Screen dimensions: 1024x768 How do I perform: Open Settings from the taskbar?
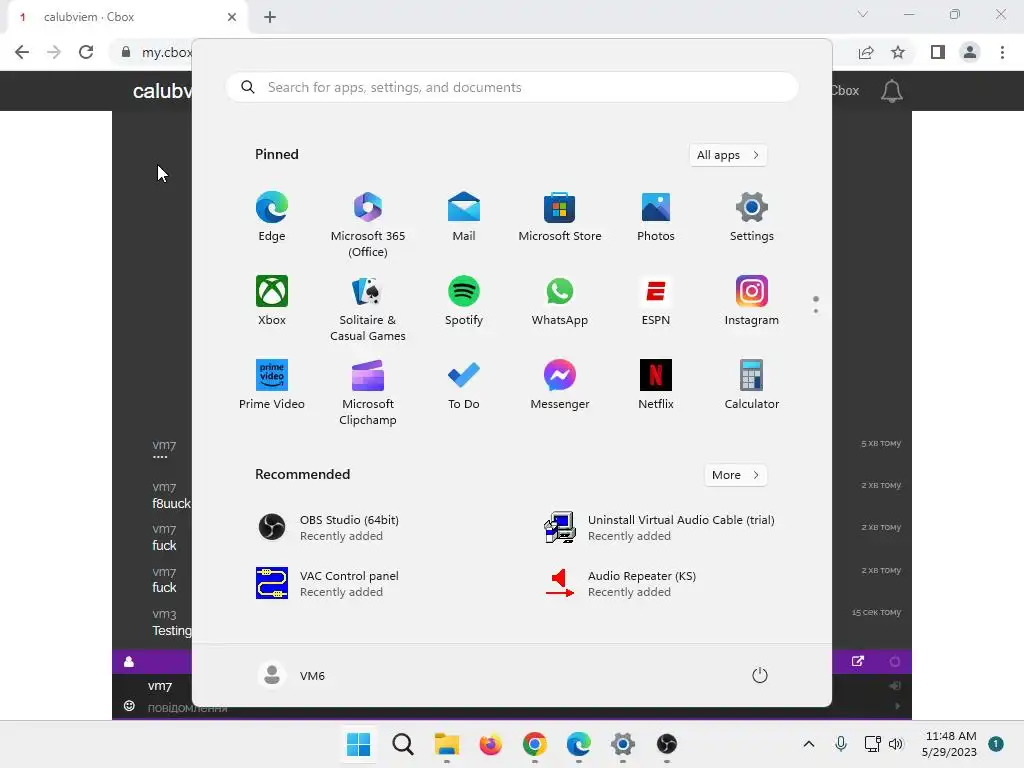click(x=623, y=744)
